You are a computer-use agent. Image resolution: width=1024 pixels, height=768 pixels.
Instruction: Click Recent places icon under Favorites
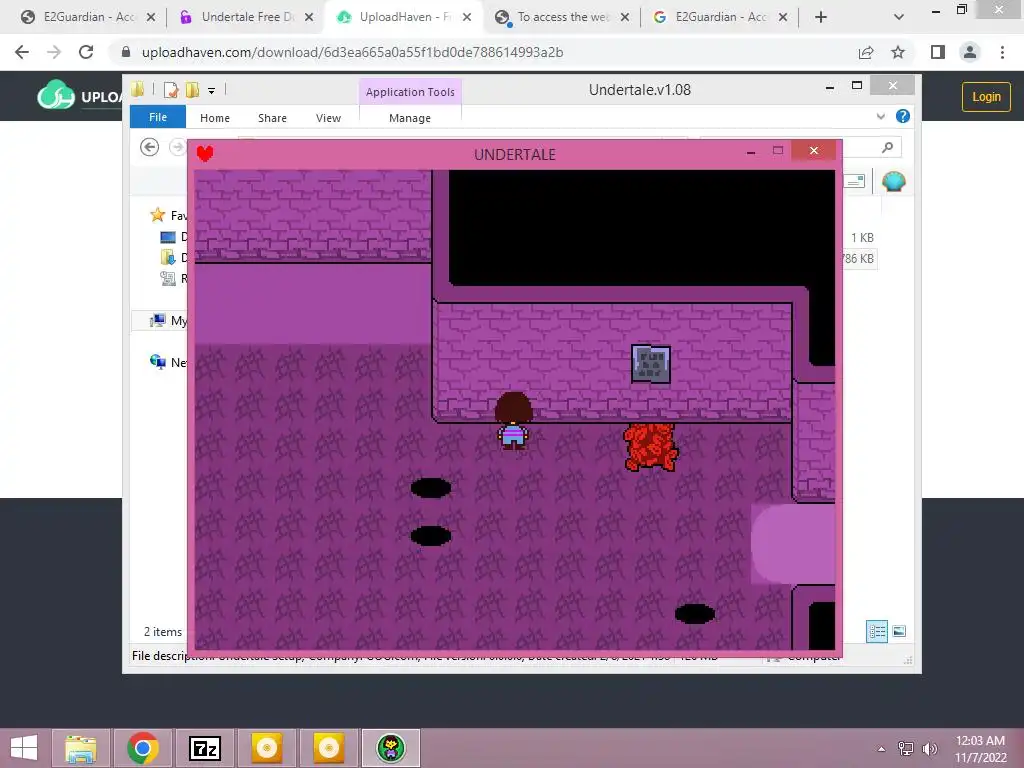[x=168, y=279]
